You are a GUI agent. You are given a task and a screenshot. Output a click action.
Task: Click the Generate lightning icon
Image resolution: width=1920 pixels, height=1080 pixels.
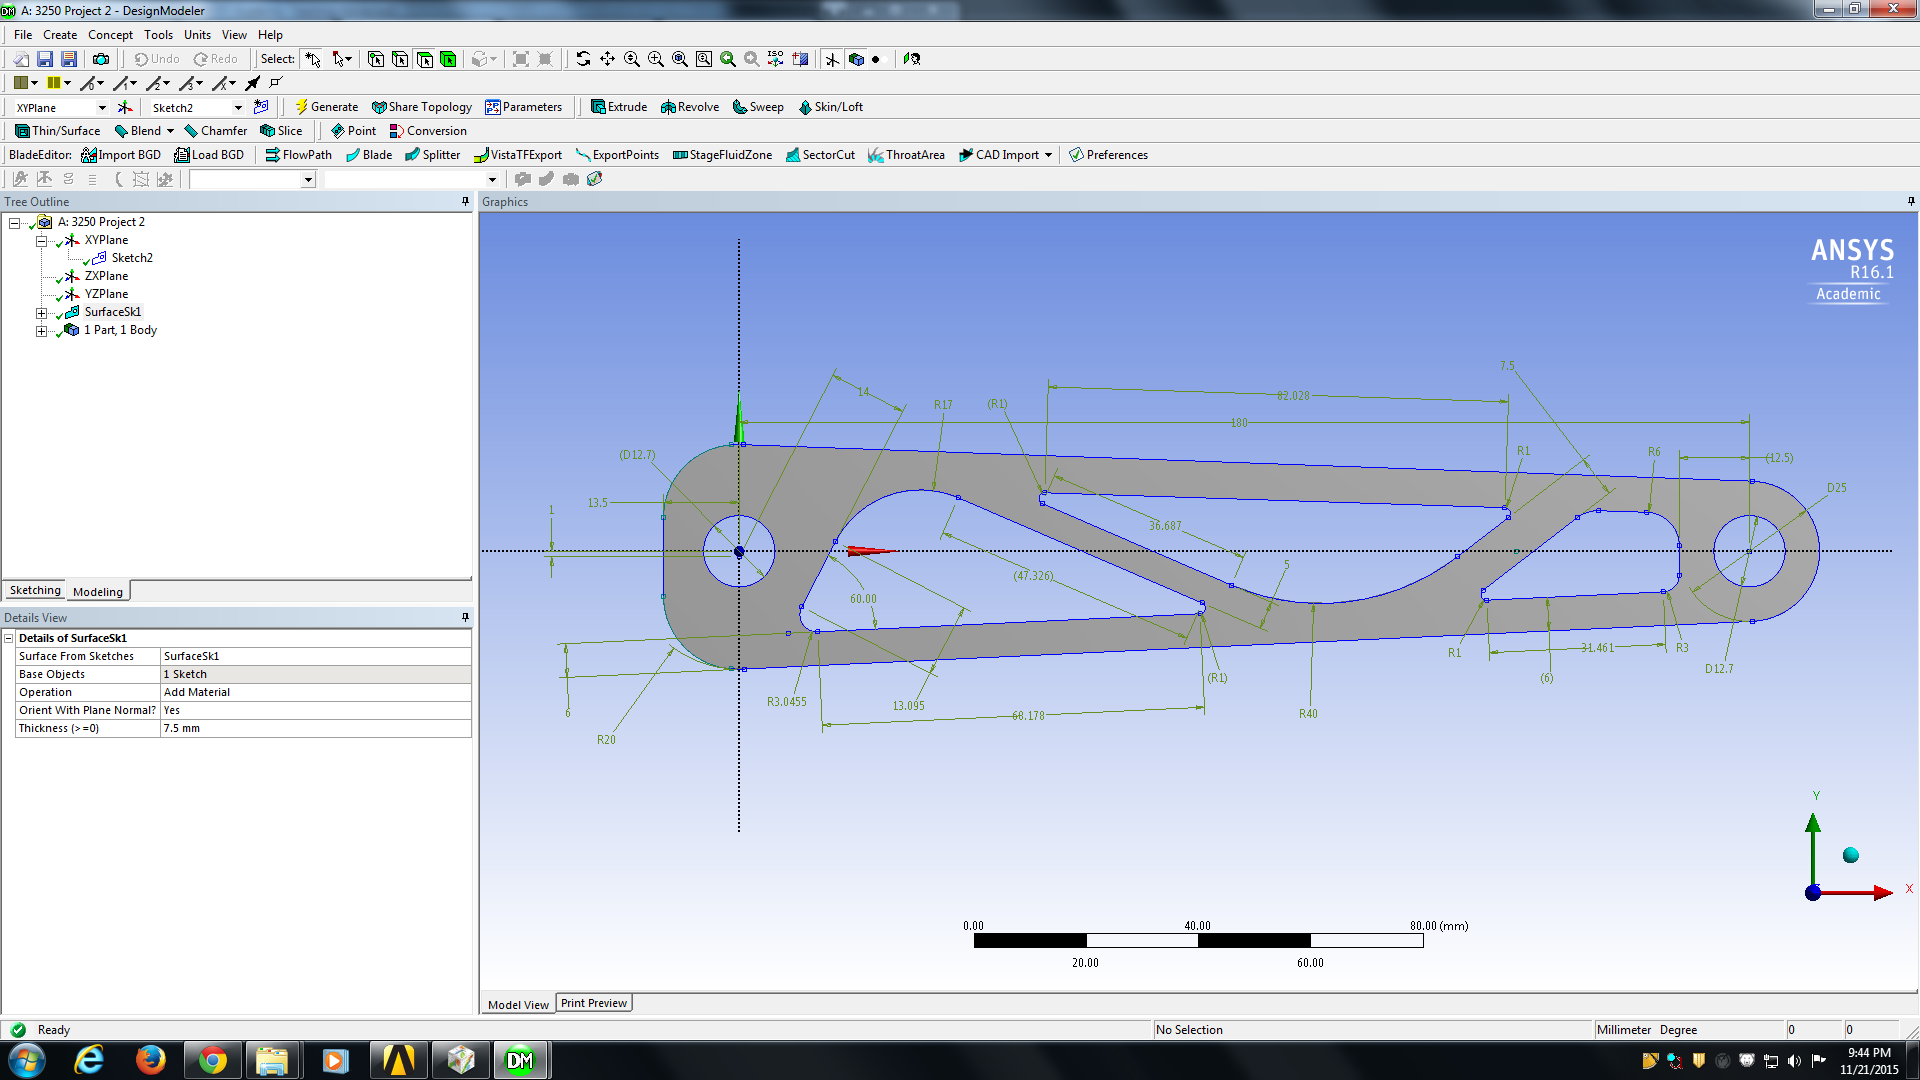(x=301, y=107)
